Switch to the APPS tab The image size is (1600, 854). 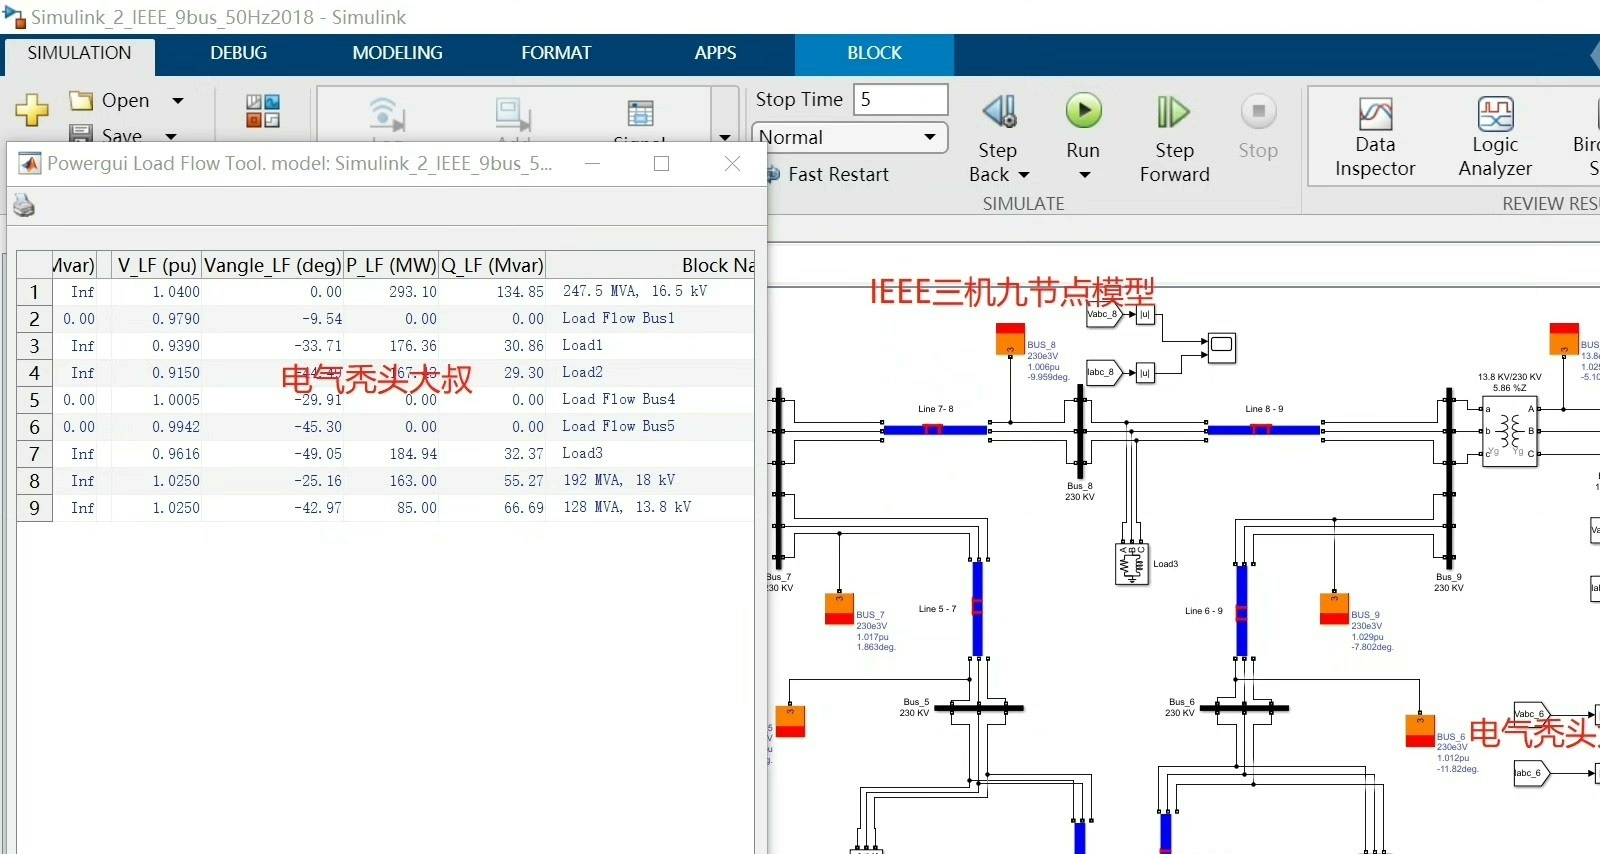tap(715, 53)
